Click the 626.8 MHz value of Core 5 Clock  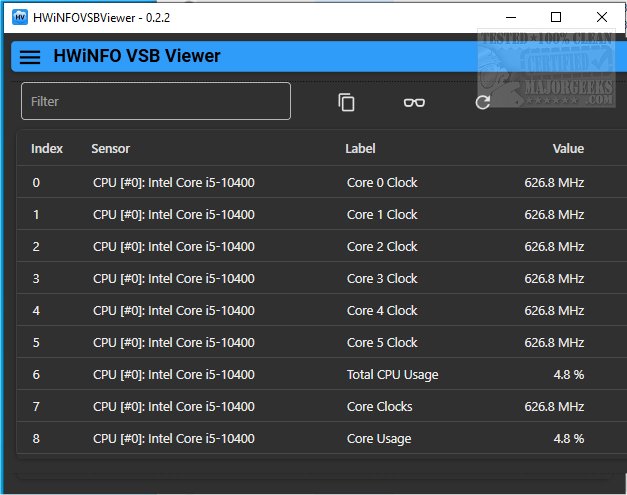[x=554, y=343]
